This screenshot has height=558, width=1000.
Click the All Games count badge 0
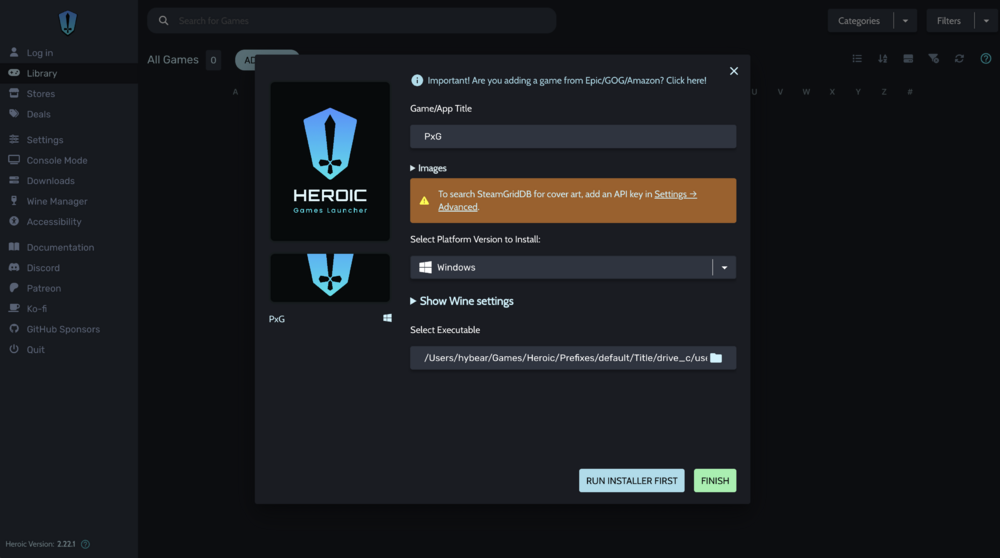(213, 60)
